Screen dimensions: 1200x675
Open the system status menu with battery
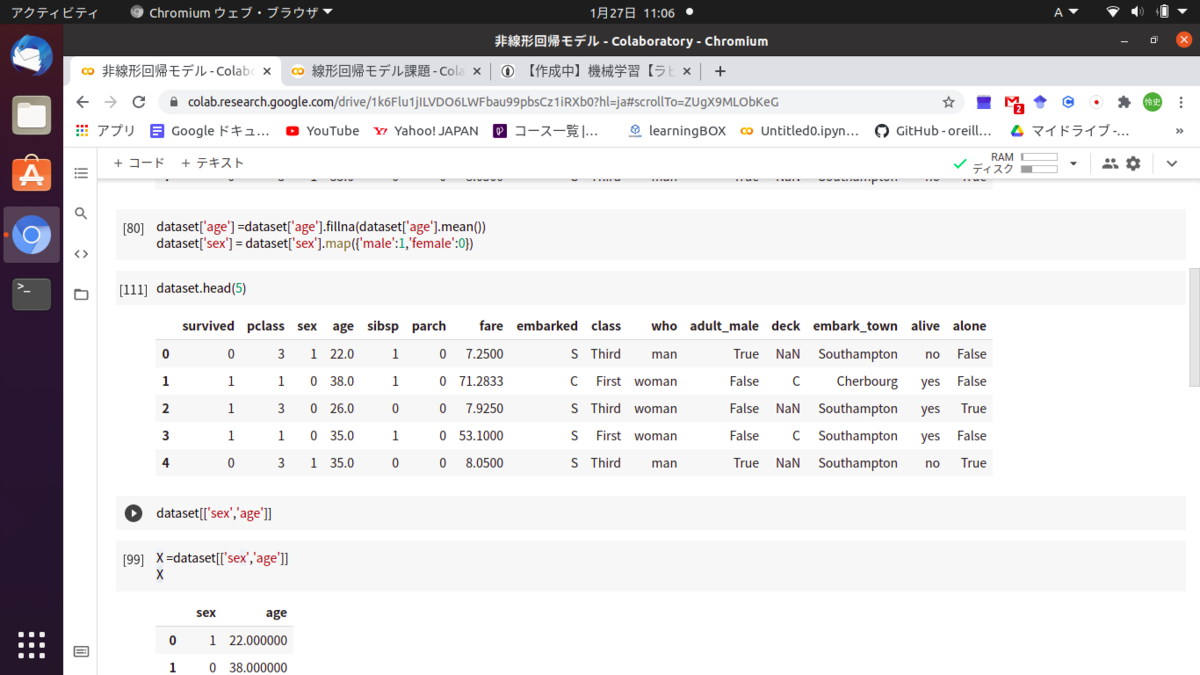coord(1148,13)
